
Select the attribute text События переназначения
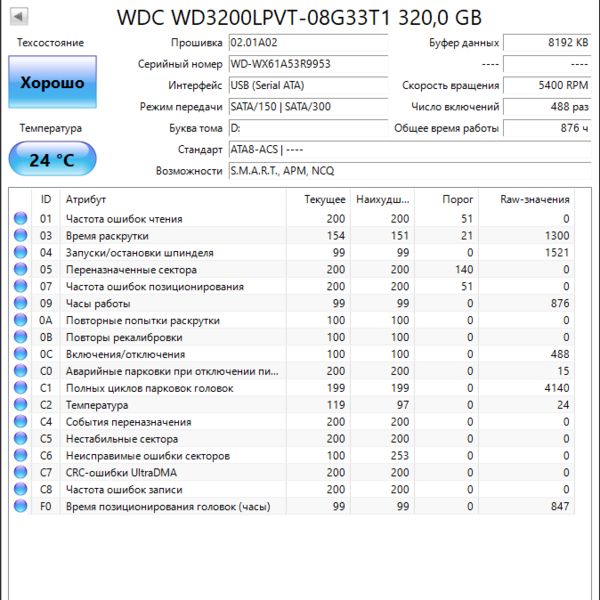(x=129, y=422)
